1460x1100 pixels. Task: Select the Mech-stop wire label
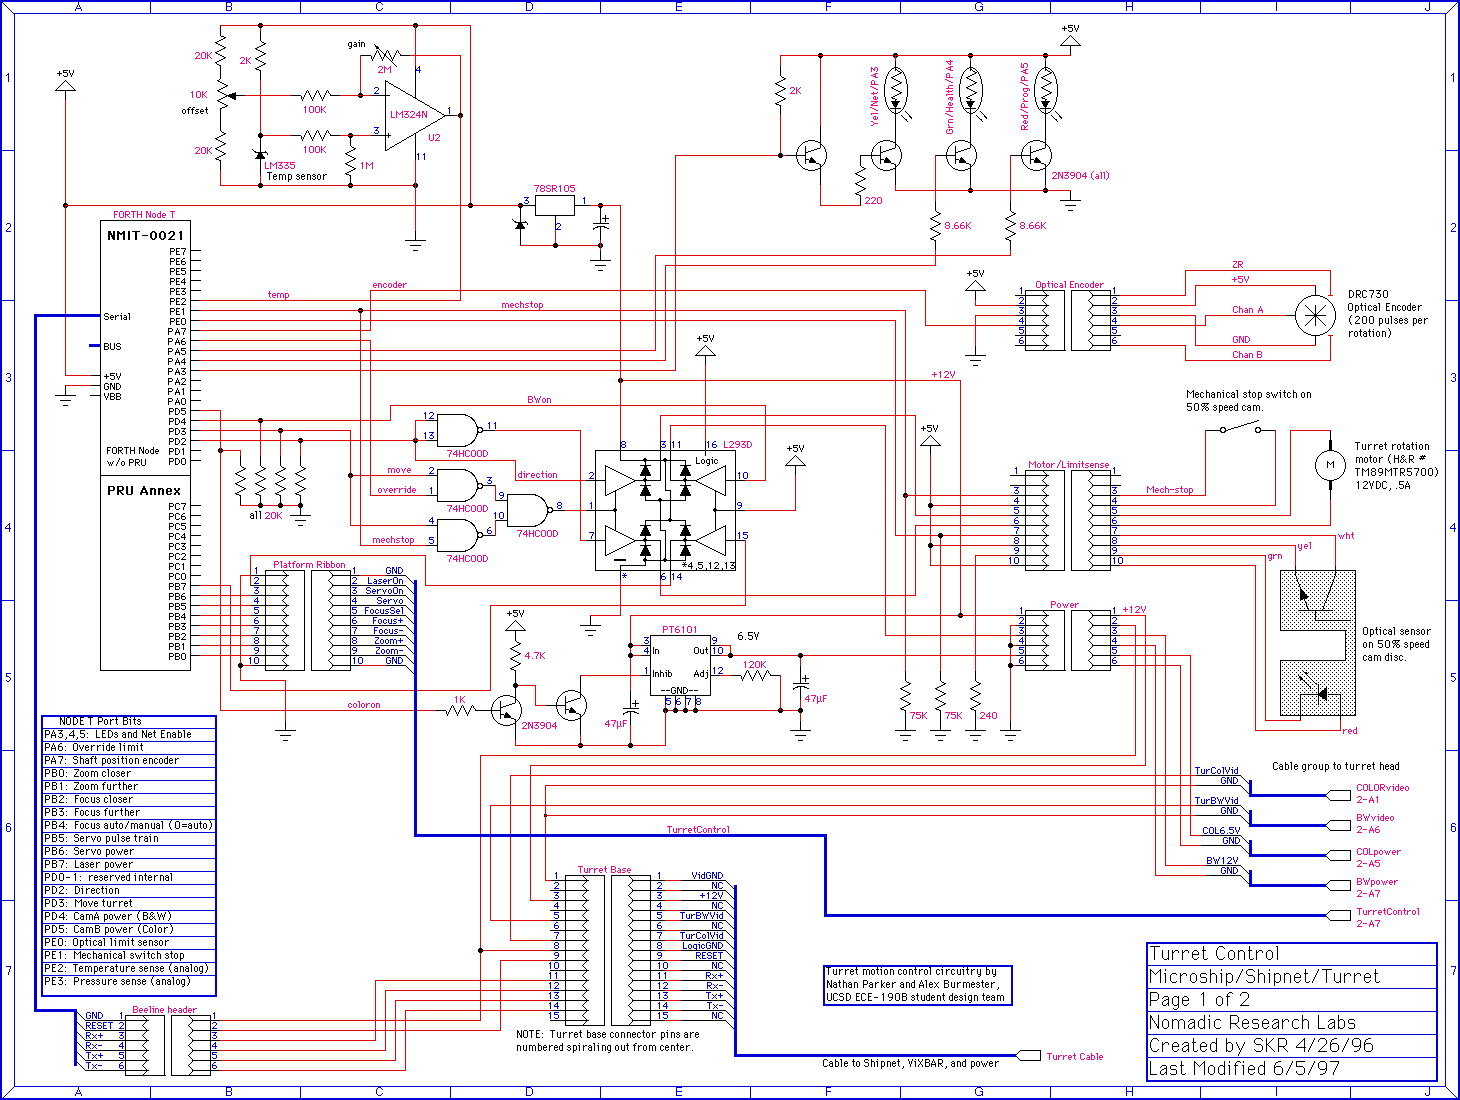pos(1170,490)
